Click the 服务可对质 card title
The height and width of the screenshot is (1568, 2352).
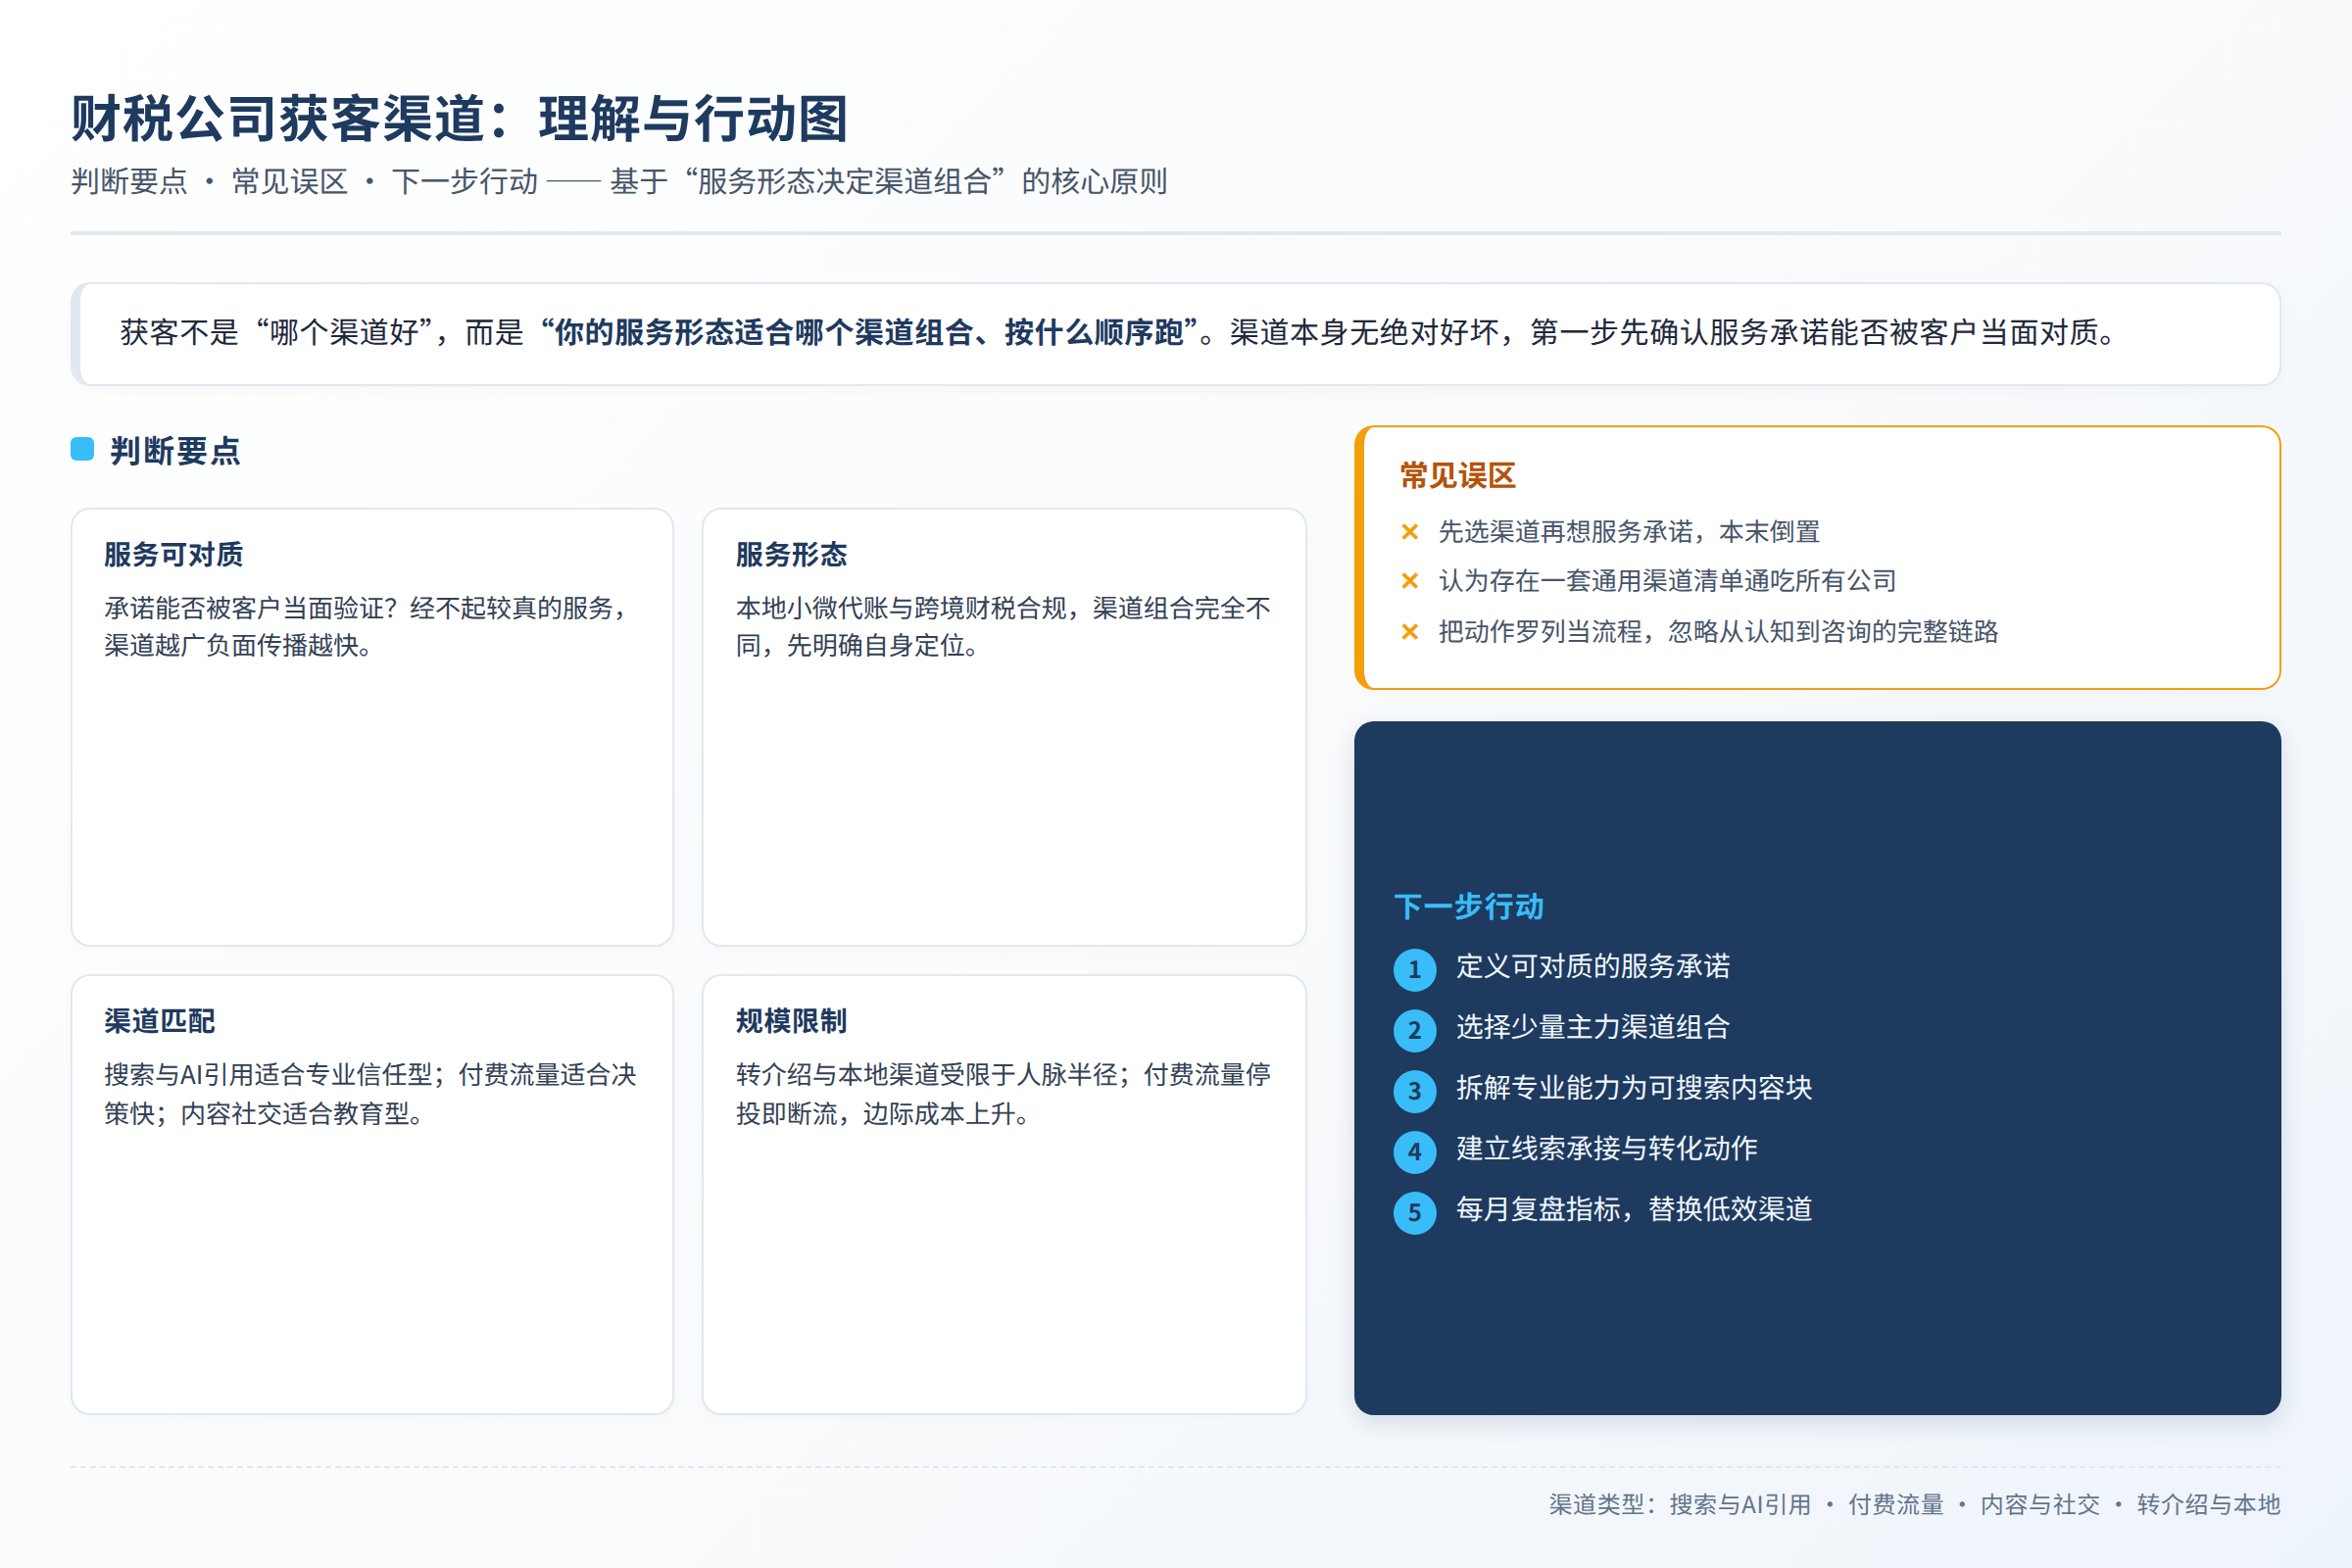pos(174,554)
